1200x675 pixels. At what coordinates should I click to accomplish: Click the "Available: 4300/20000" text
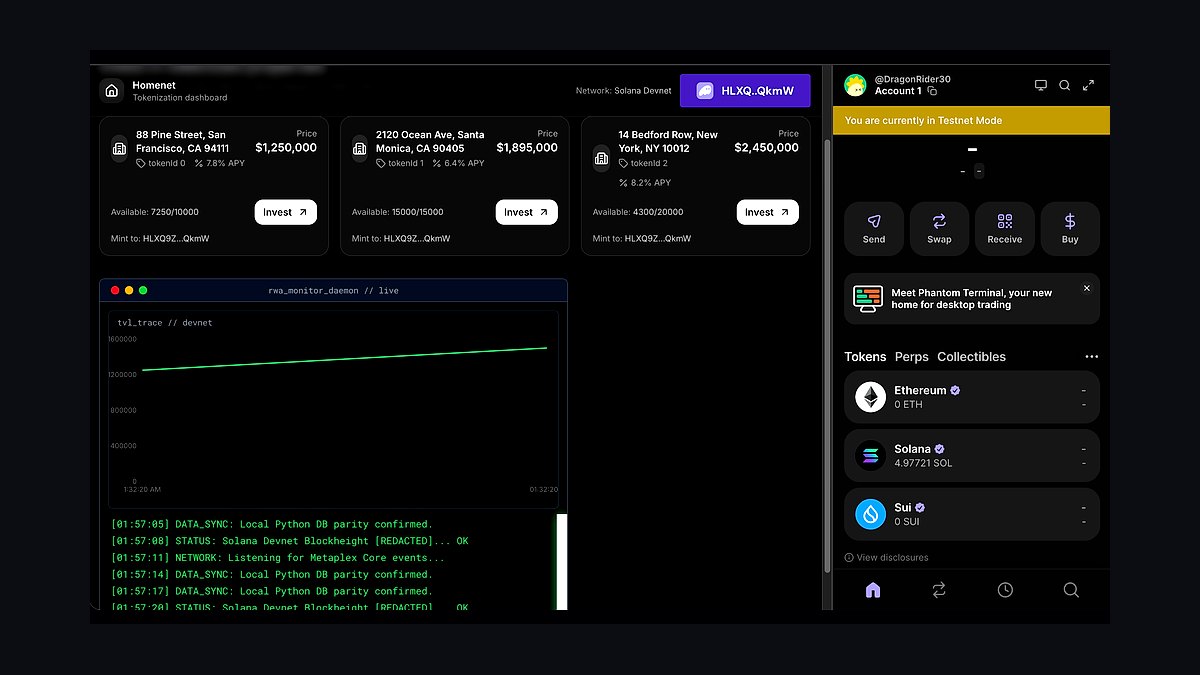tap(638, 212)
